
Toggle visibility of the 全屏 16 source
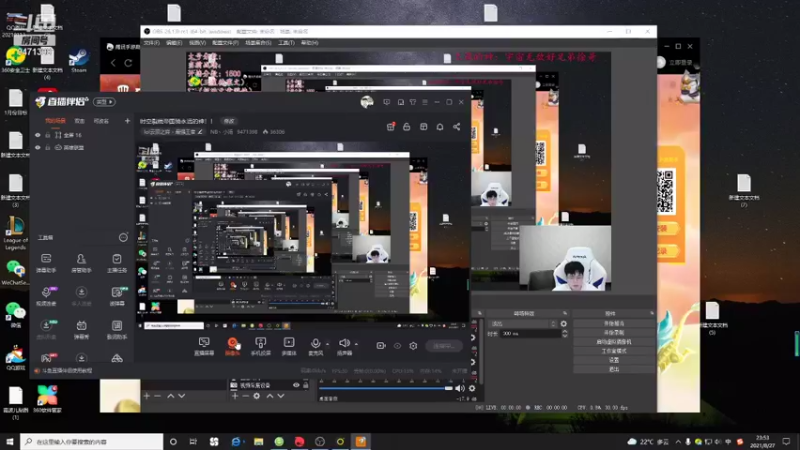pos(38,135)
